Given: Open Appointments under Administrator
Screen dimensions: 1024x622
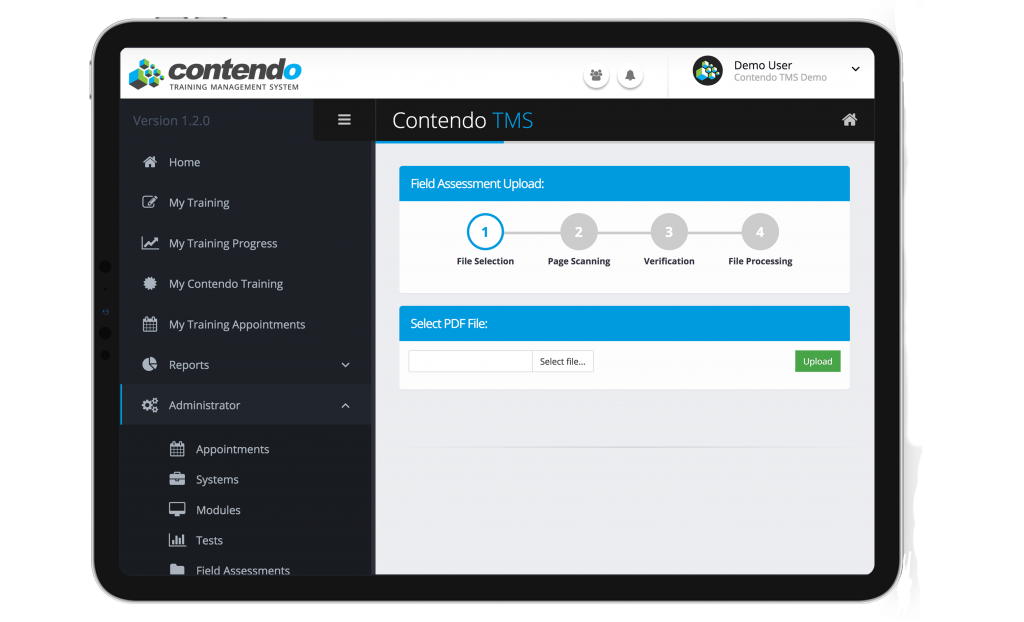Looking at the screenshot, I should point(232,450).
